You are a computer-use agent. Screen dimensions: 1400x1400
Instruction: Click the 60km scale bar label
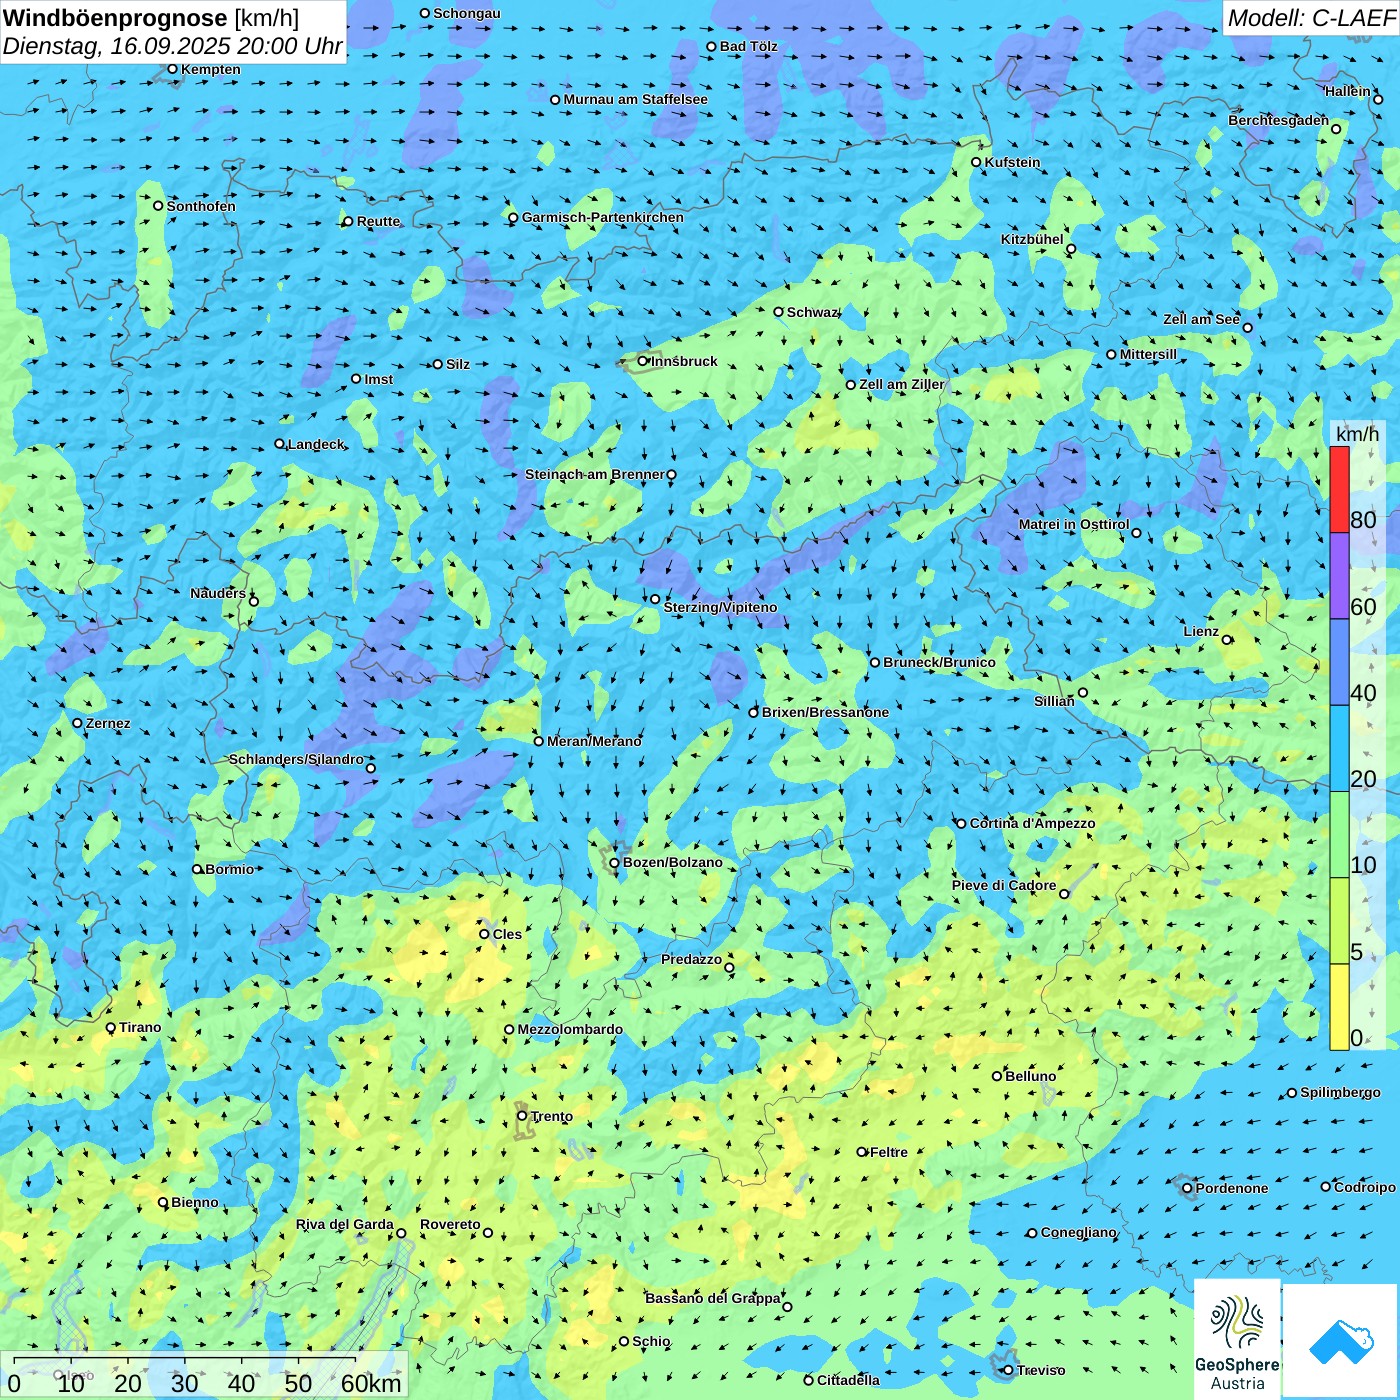pyautogui.click(x=371, y=1383)
